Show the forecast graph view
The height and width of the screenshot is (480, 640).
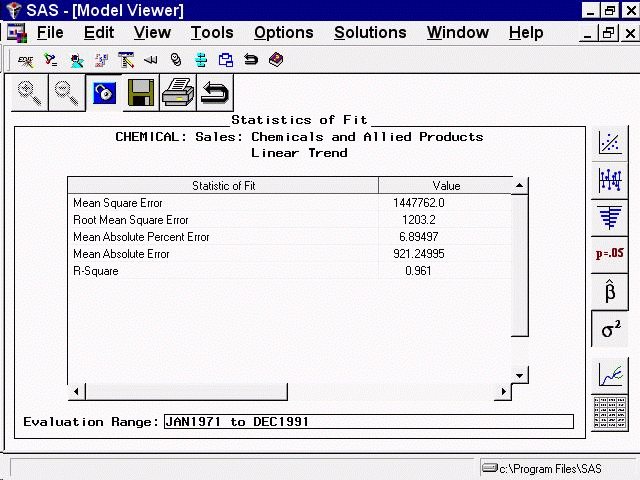click(x=610, y=375)
